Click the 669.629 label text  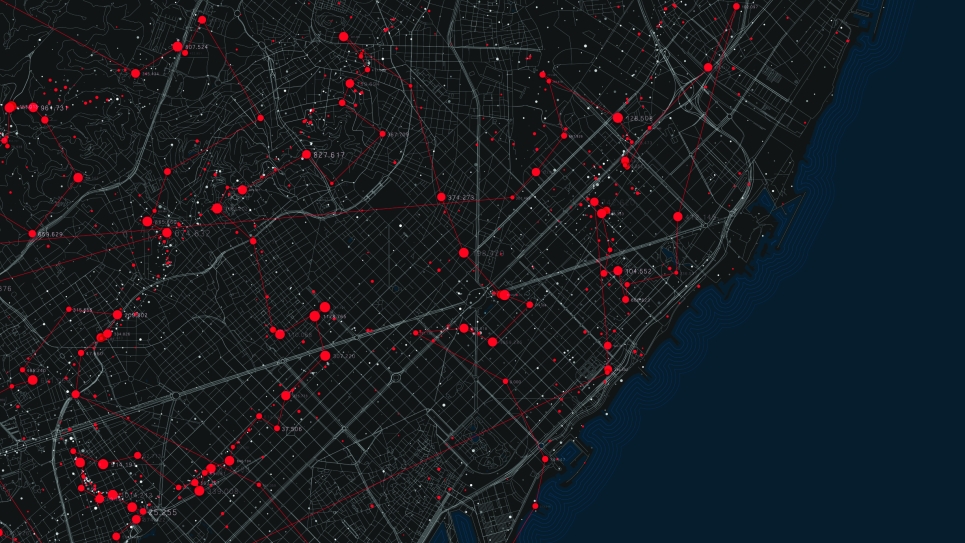pyautogui.click(x=50, y=234)
